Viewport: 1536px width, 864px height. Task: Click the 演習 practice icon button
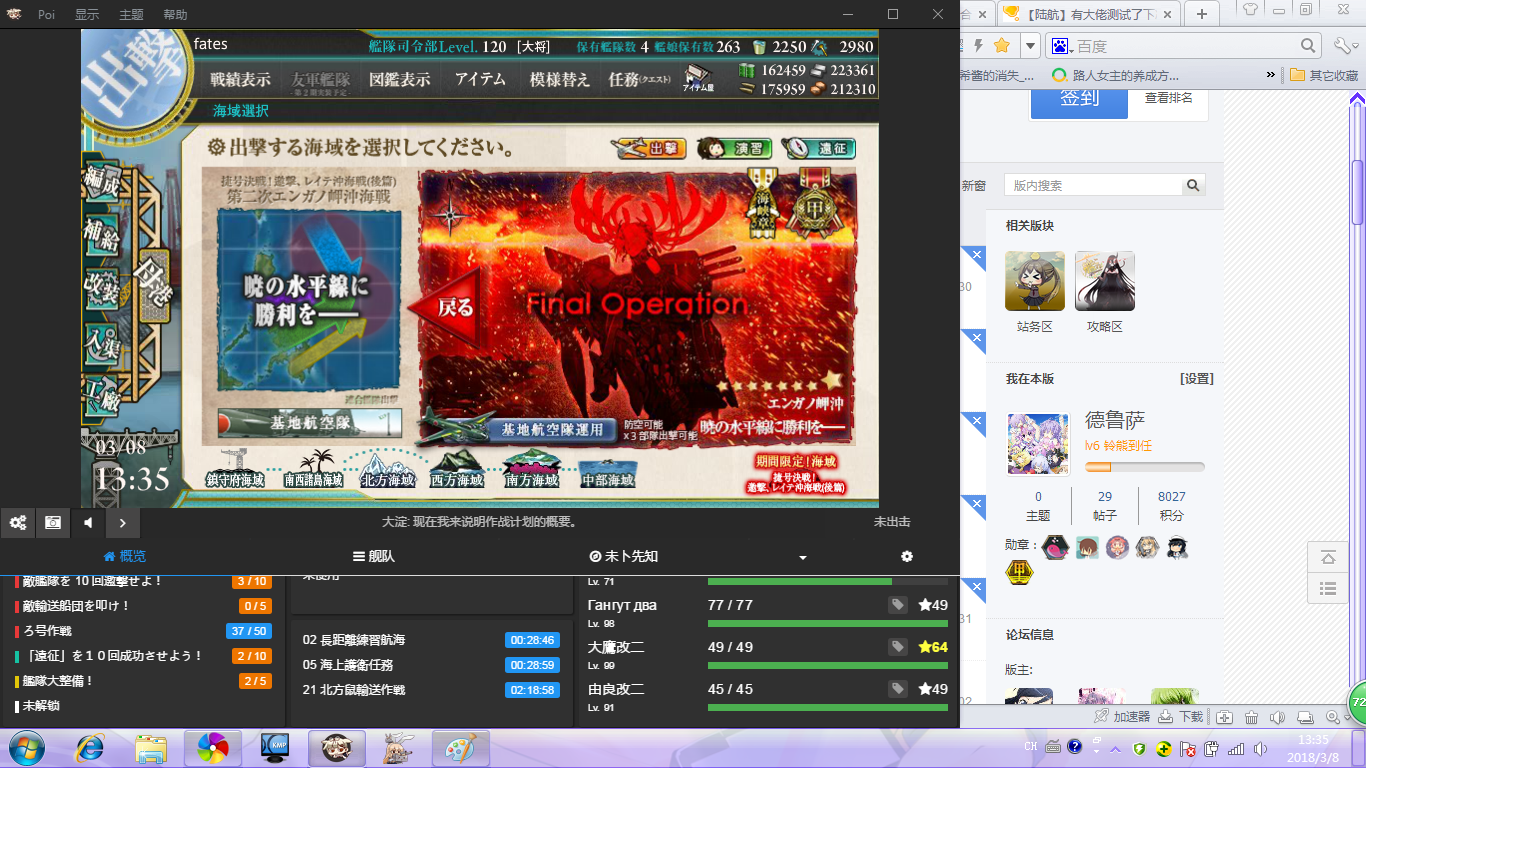734,148
